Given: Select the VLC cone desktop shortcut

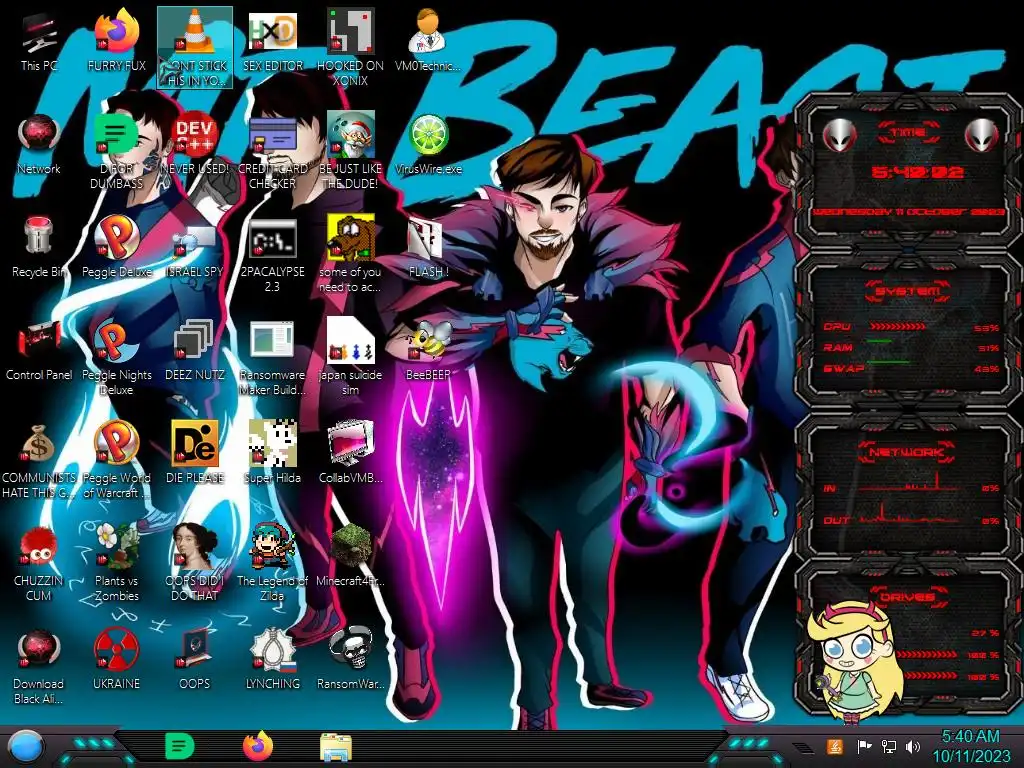Looking at the screenshot, I should coord(195,47).
